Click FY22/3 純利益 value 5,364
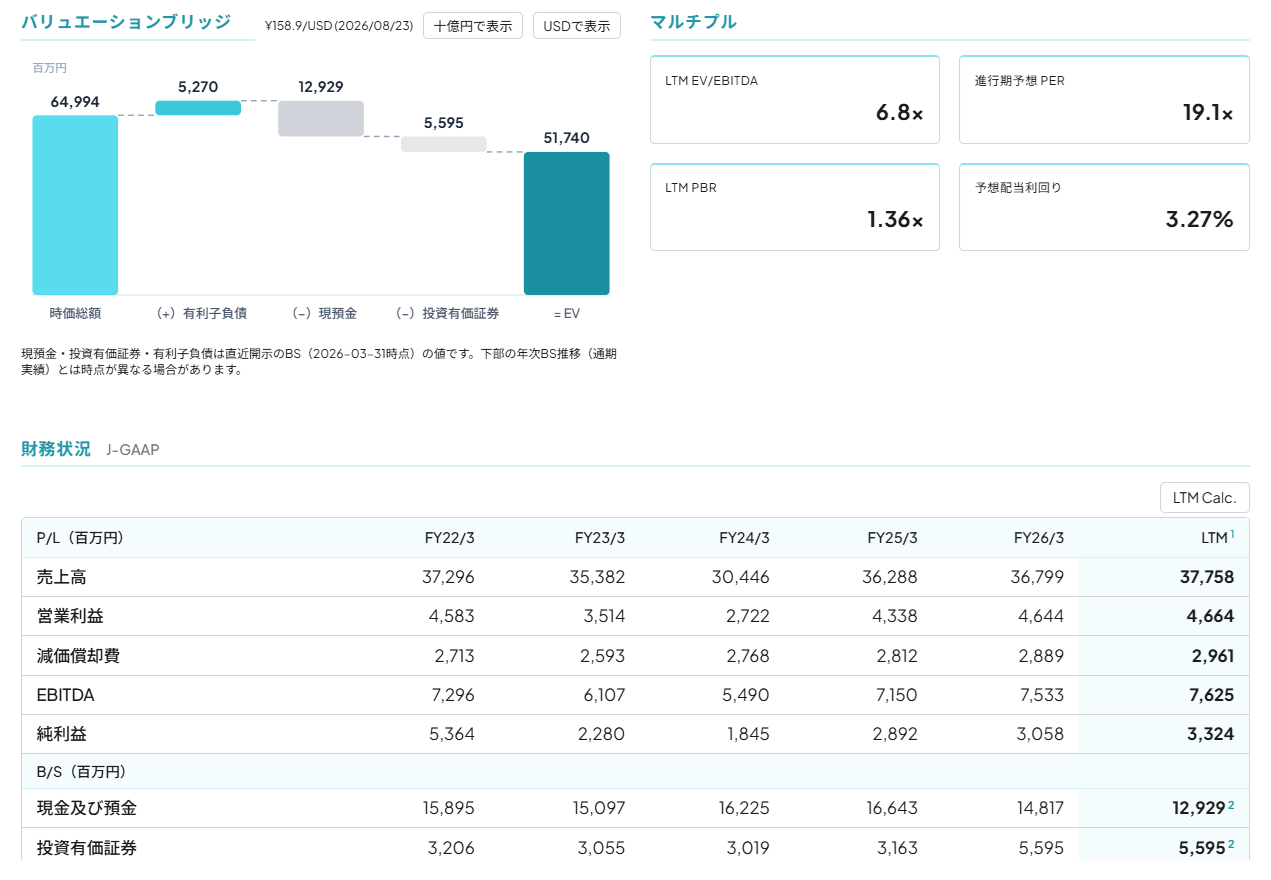The image size is (1271, 880). 452,734
